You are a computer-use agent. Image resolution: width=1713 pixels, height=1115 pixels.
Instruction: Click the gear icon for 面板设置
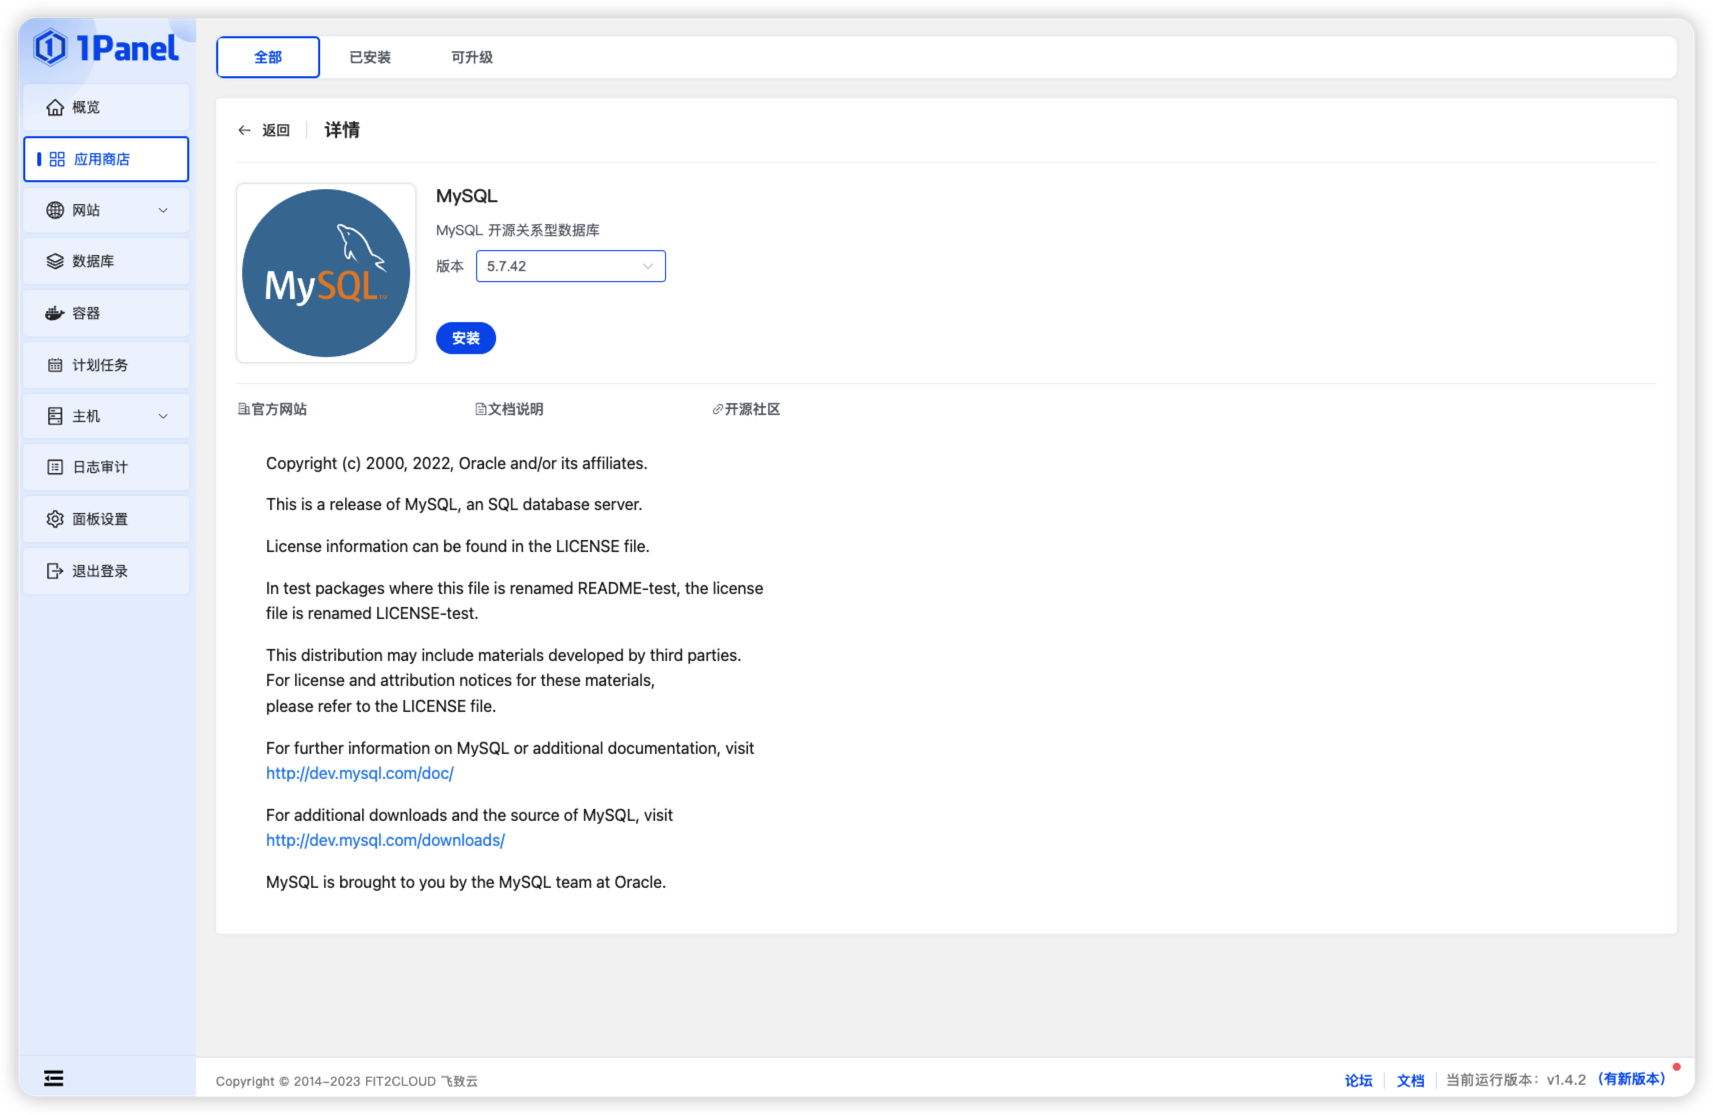coord(55,519)
